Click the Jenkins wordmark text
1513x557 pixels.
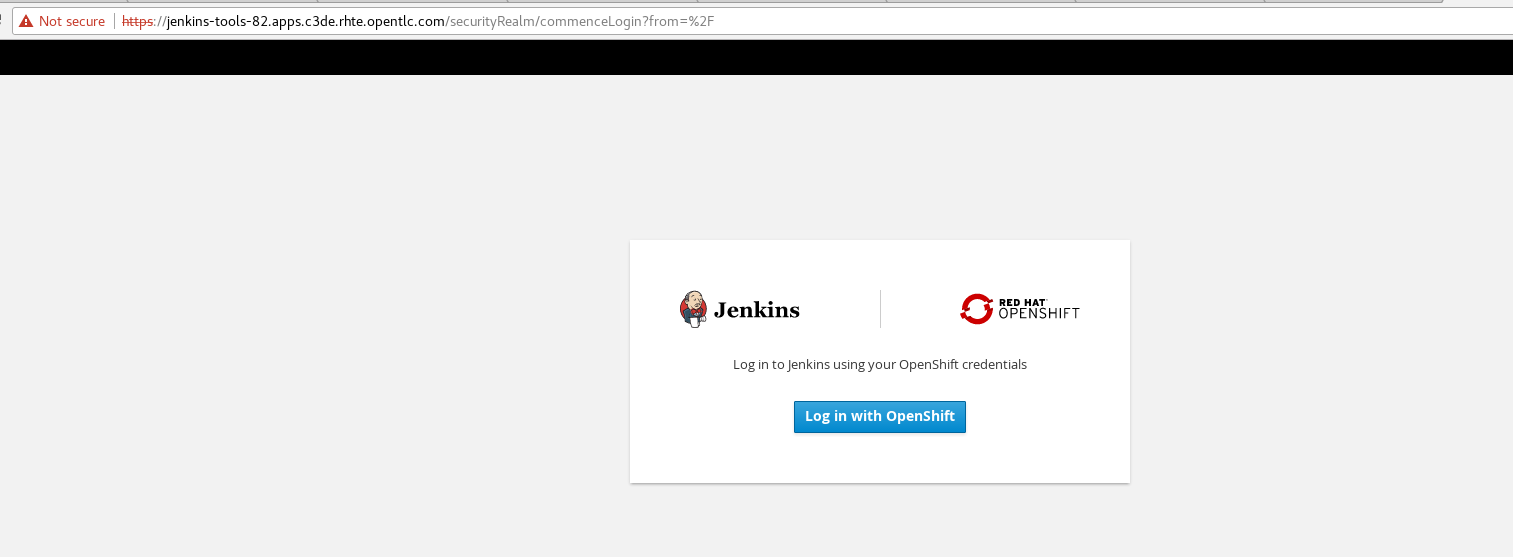(x=757, y=310)
